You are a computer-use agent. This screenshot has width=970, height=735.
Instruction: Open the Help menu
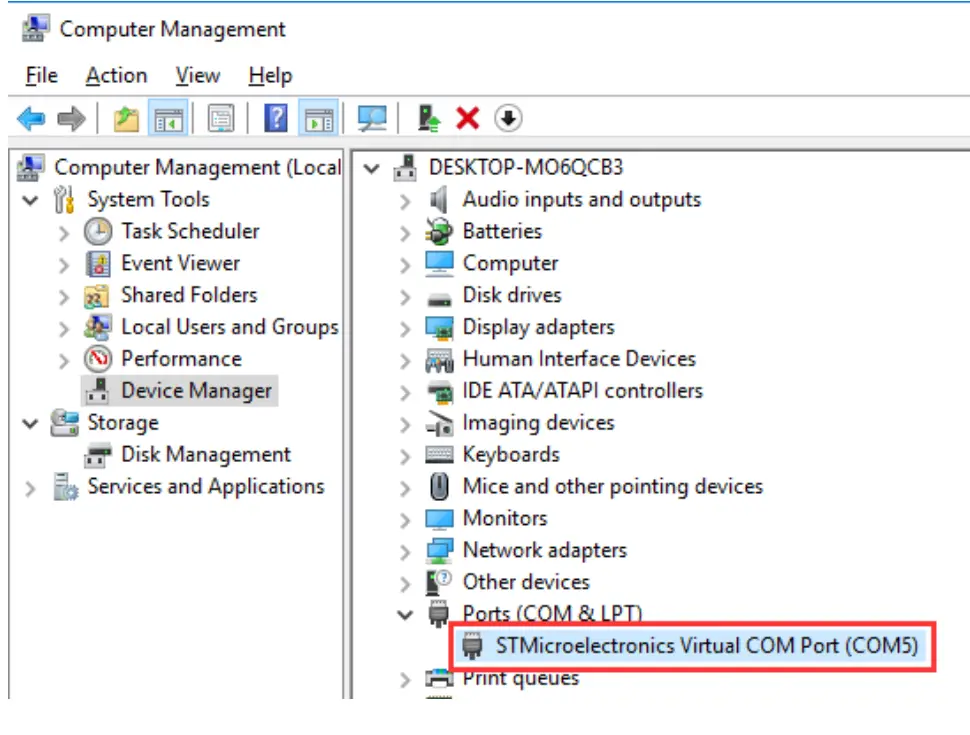[x=270, y=75]
